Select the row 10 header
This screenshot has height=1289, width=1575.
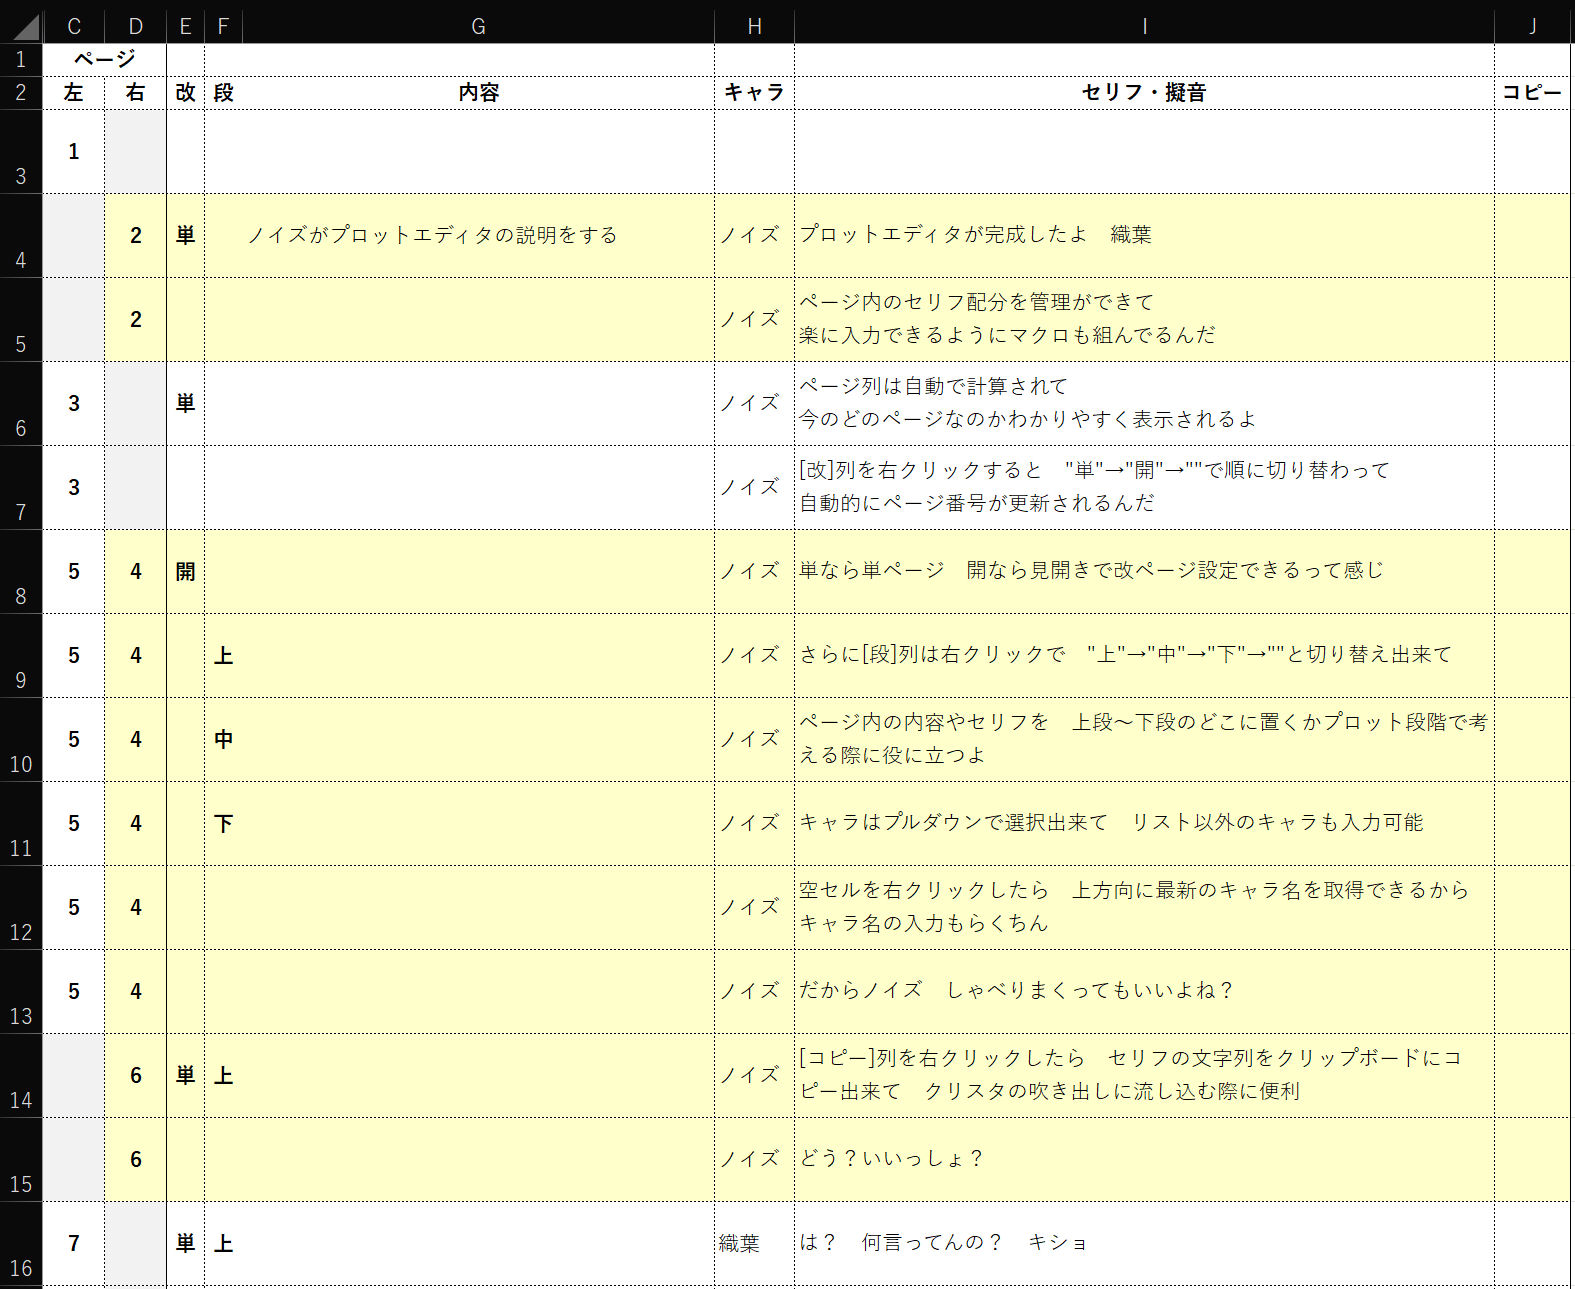coord(21,740)
